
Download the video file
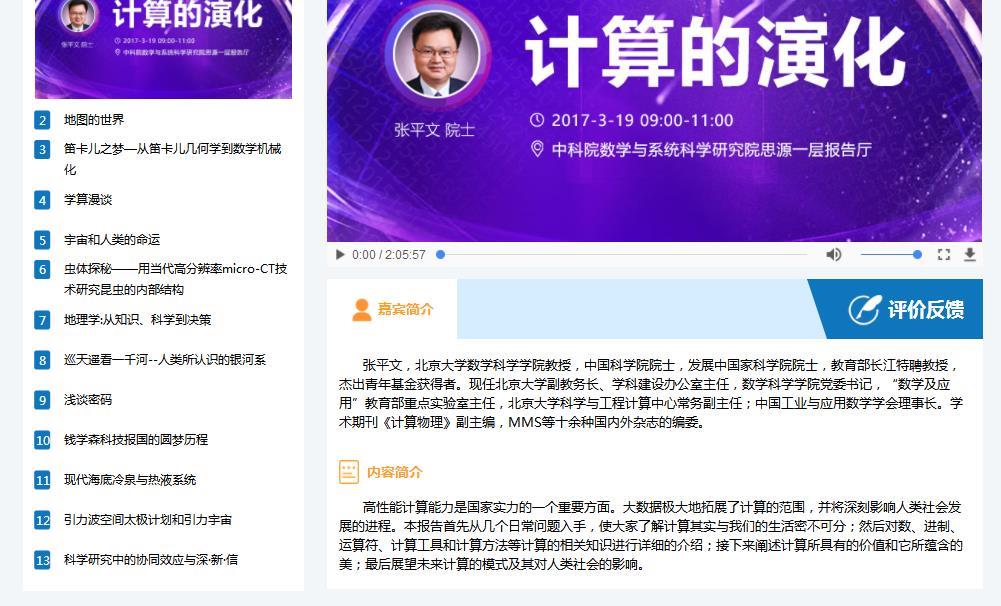tap(970, 255)
